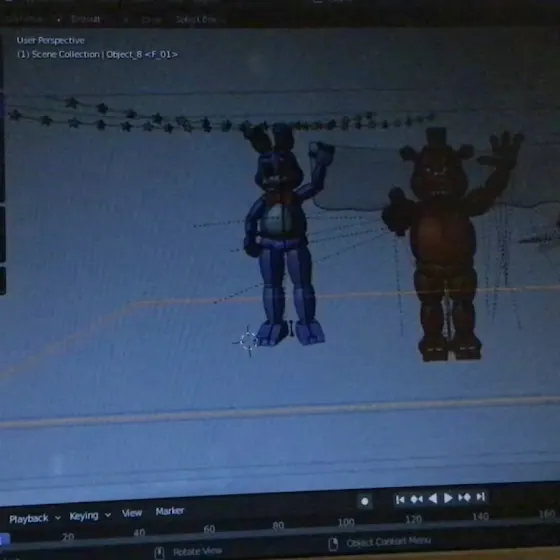
Task: Open the timeline View menu
Action: point(132,513)
